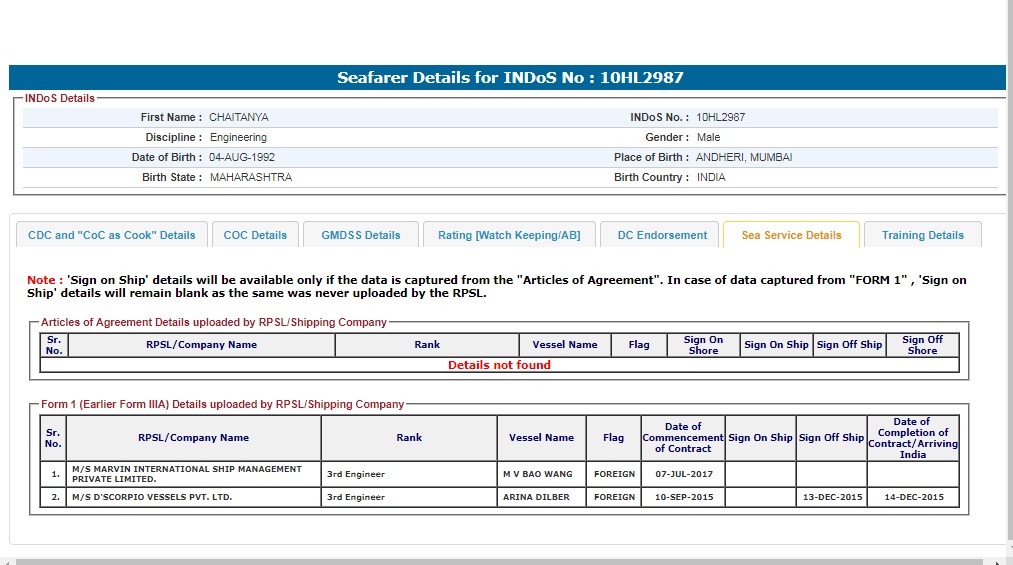Click the Sea Service Details tab
This screenshot has height=565, width=1013.
pyautogui.click(x=791, y=235)
